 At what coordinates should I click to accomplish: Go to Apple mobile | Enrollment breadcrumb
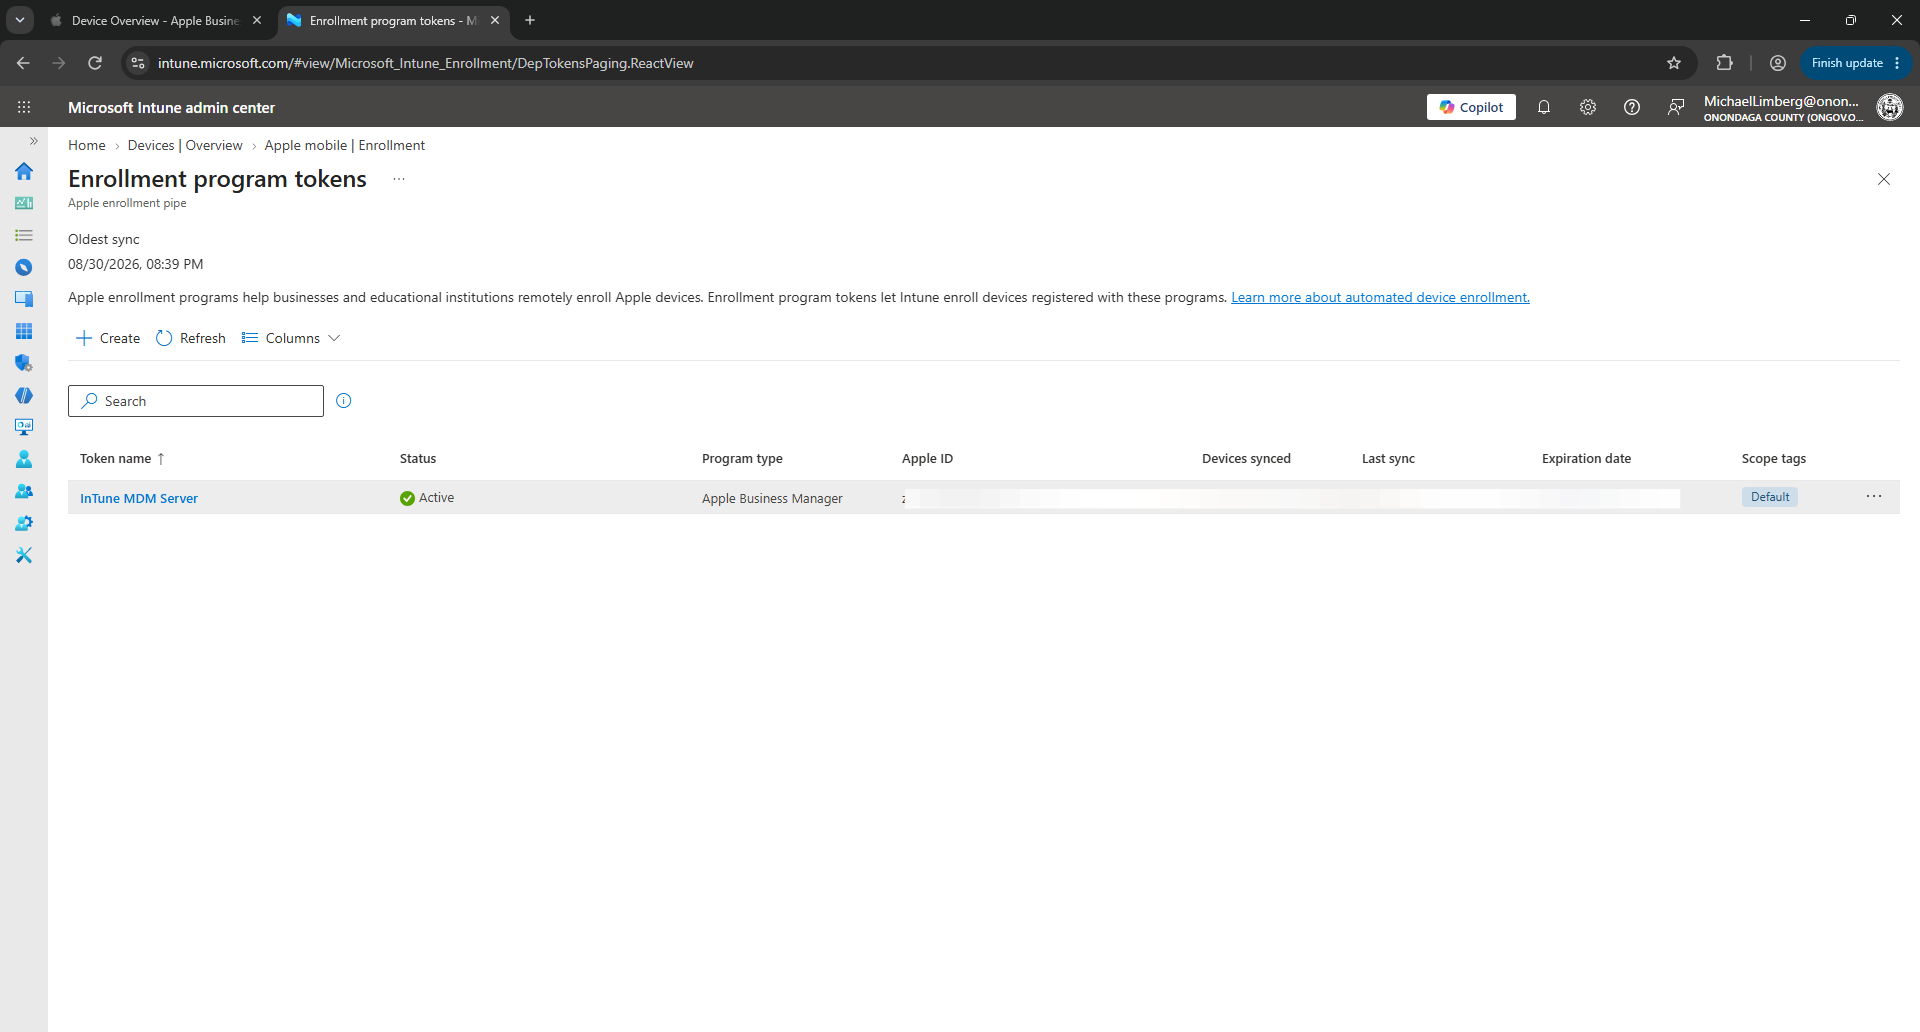pyautogui.click(x=345, y=145)
